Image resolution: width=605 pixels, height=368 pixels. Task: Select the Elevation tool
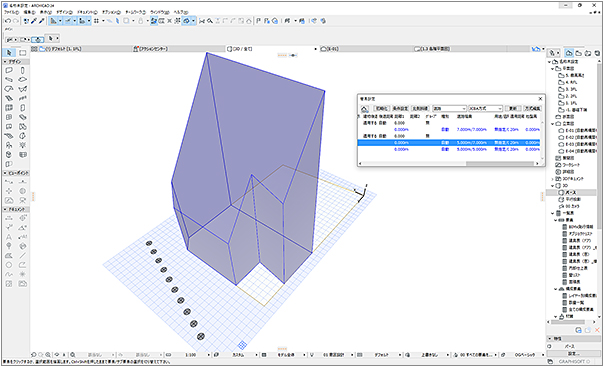[x=23, y=182]
